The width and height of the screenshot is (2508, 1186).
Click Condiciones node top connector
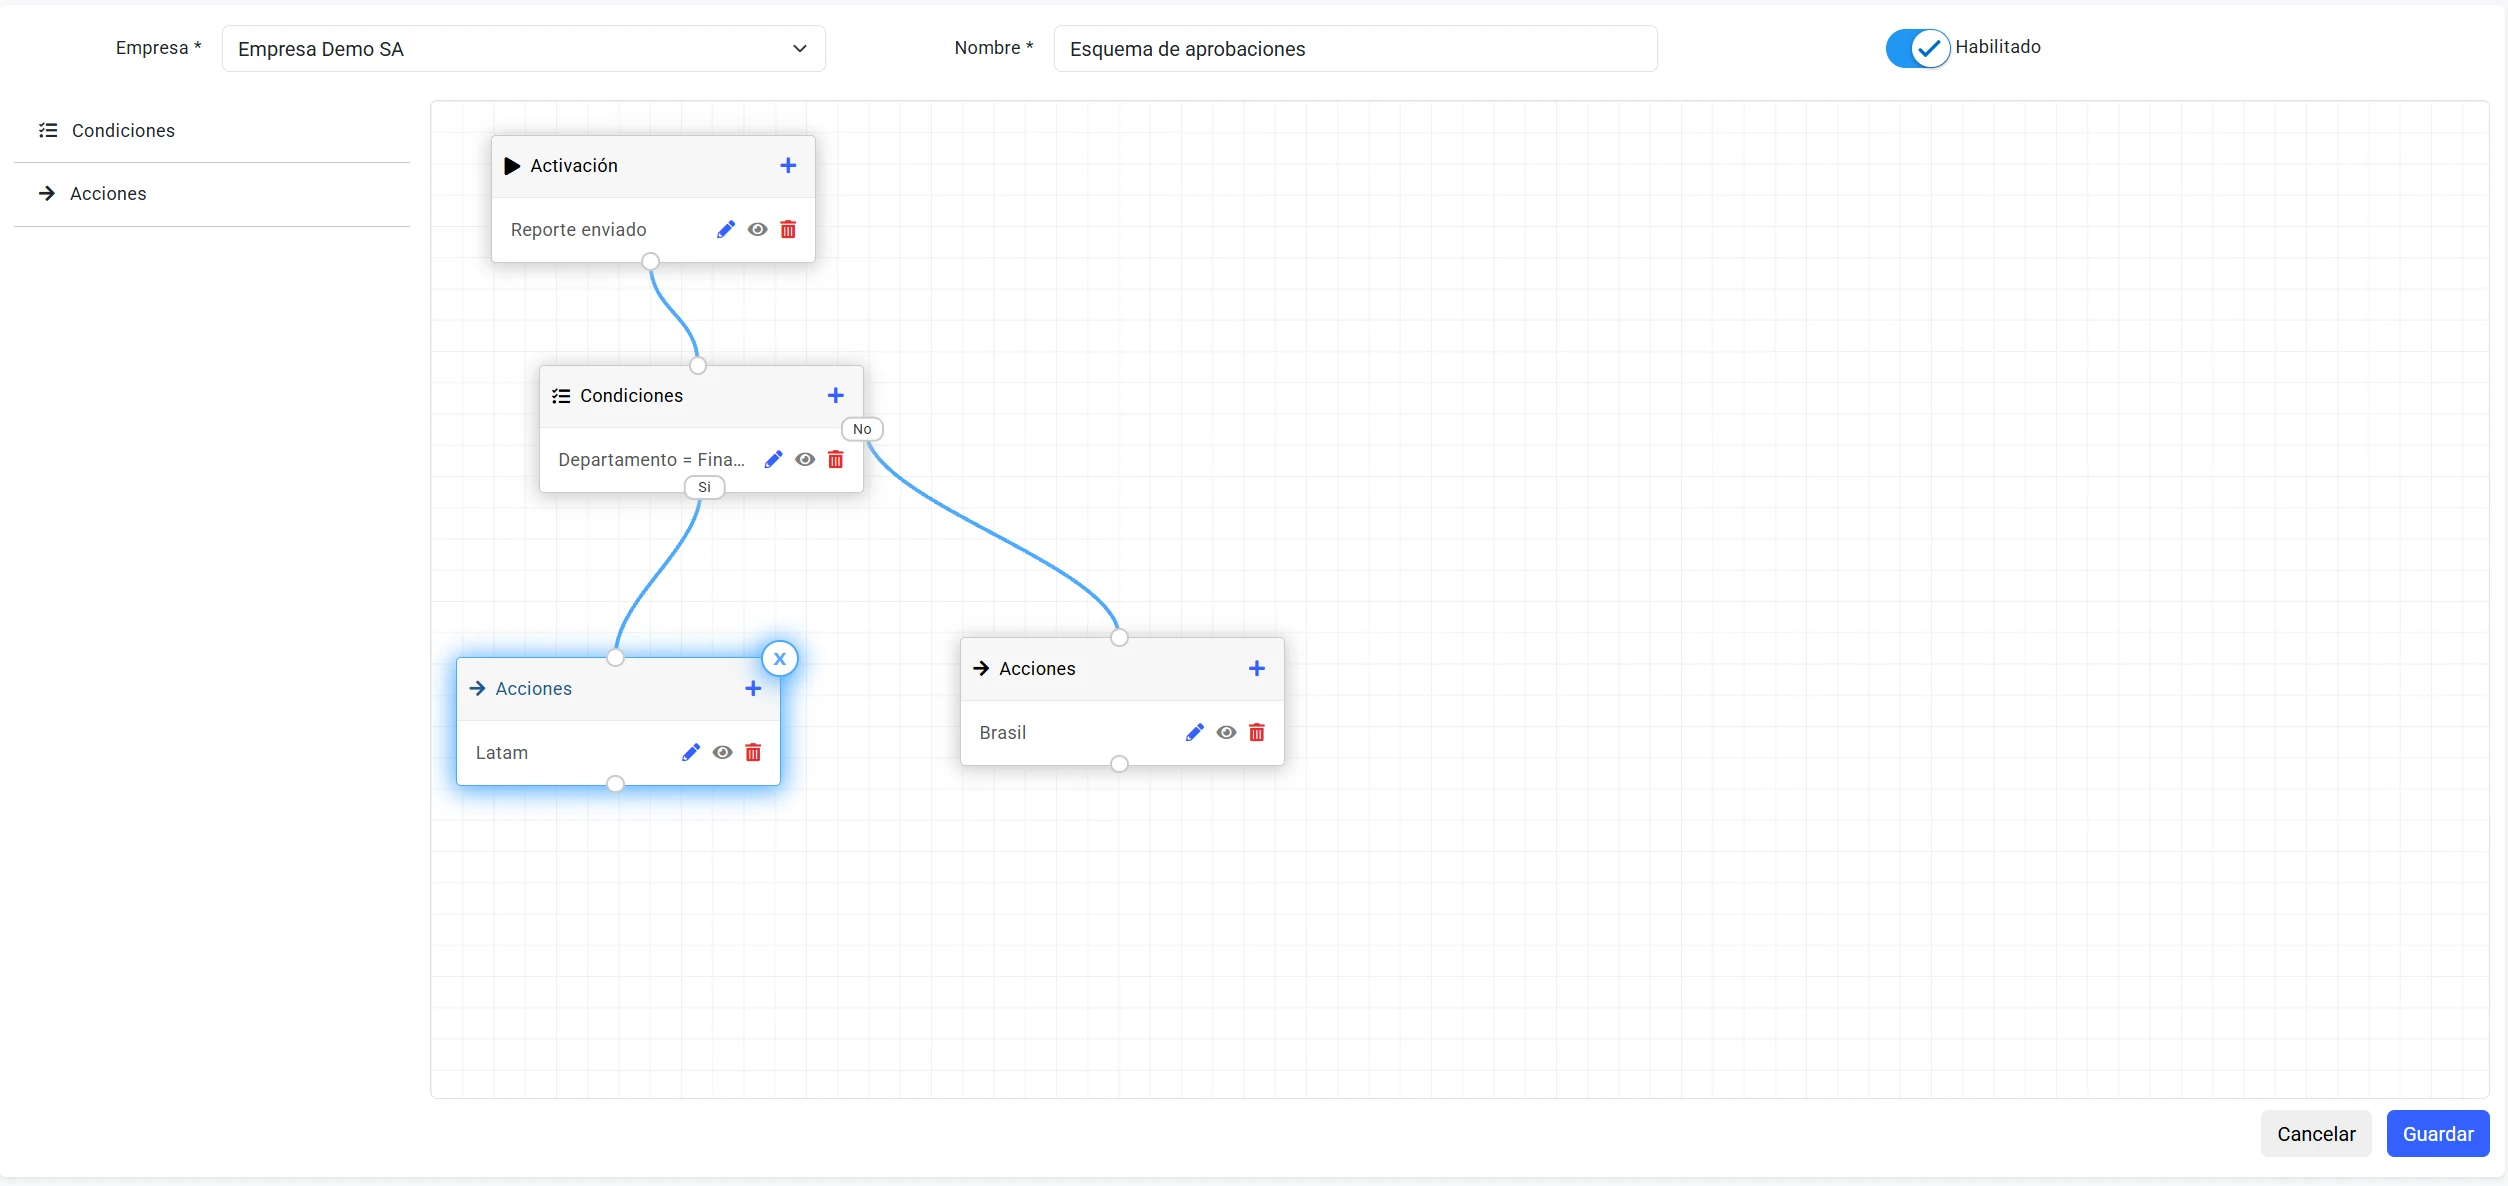click(x=698, y=366)
